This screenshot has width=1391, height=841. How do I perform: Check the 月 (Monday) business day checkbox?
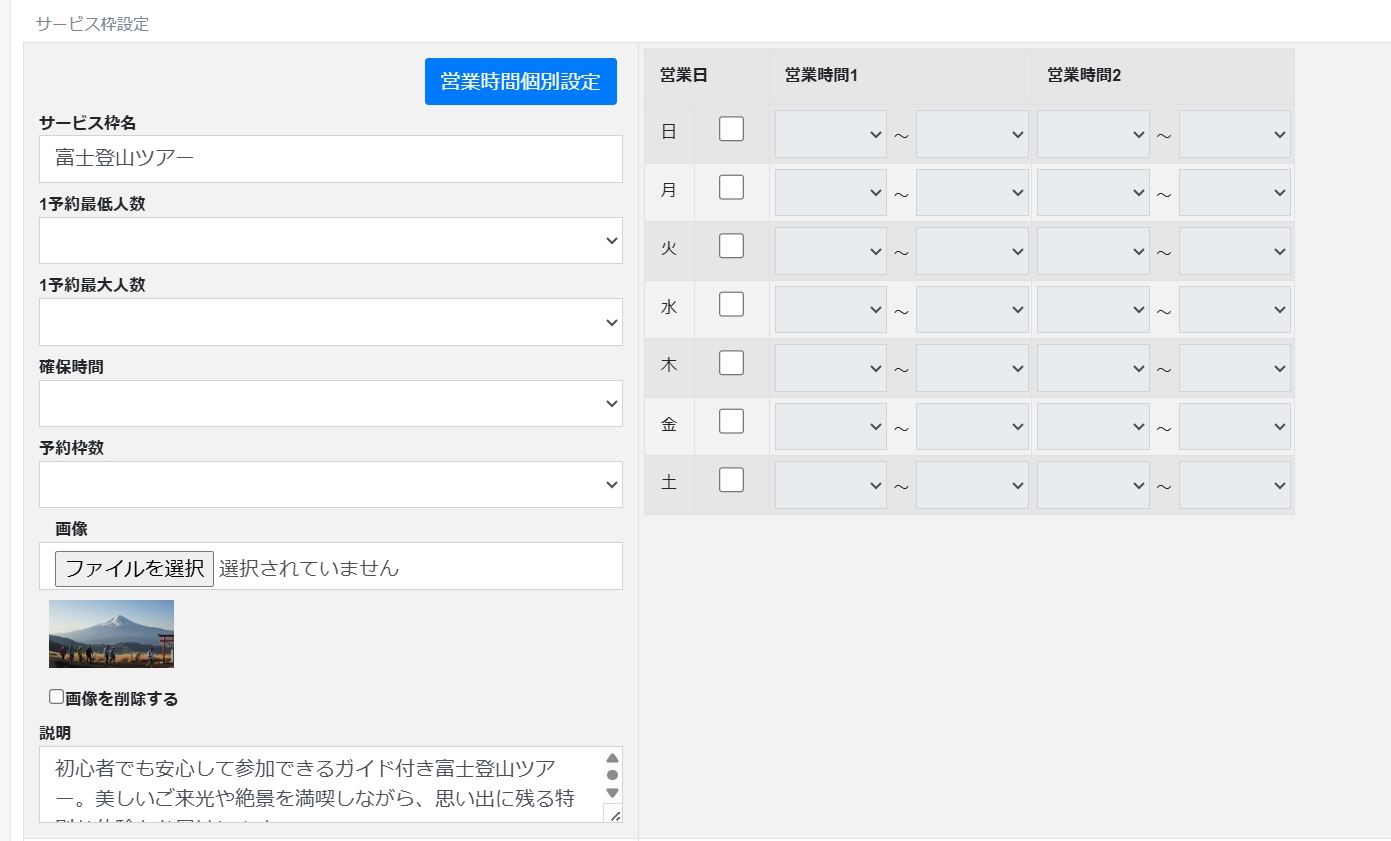(x=731, y=186)
